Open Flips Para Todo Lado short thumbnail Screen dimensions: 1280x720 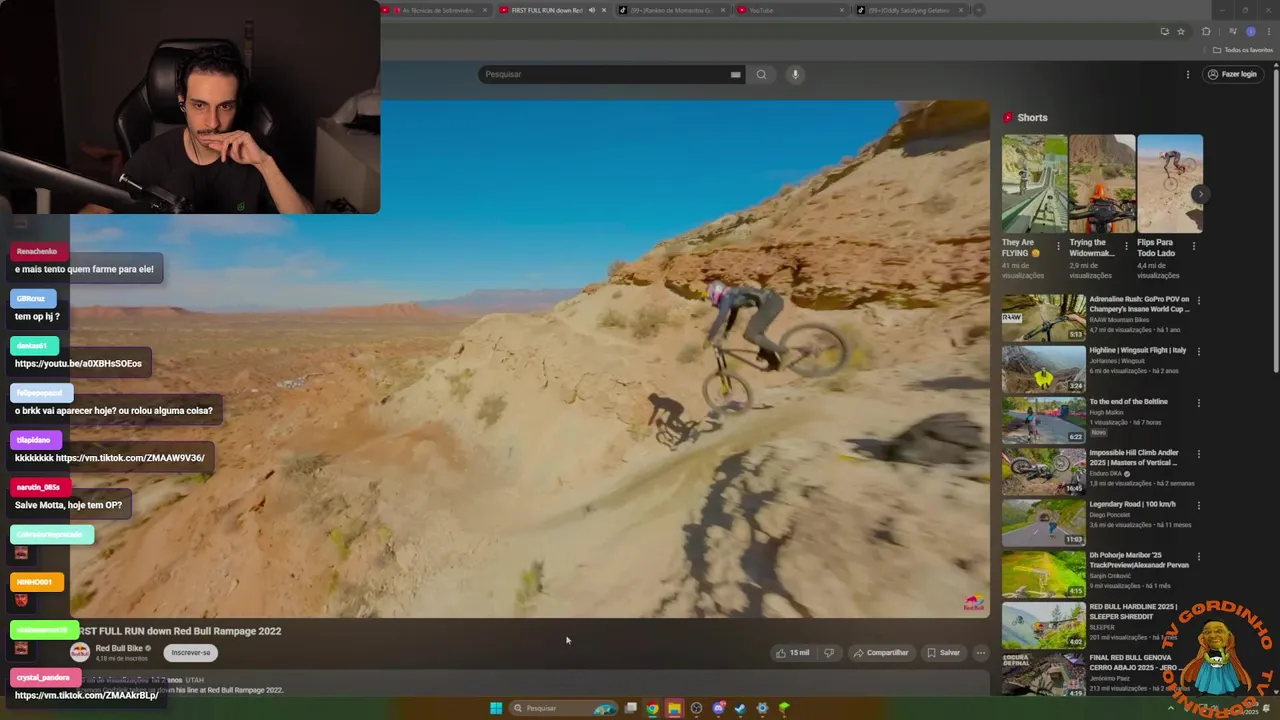(1170, 184)
